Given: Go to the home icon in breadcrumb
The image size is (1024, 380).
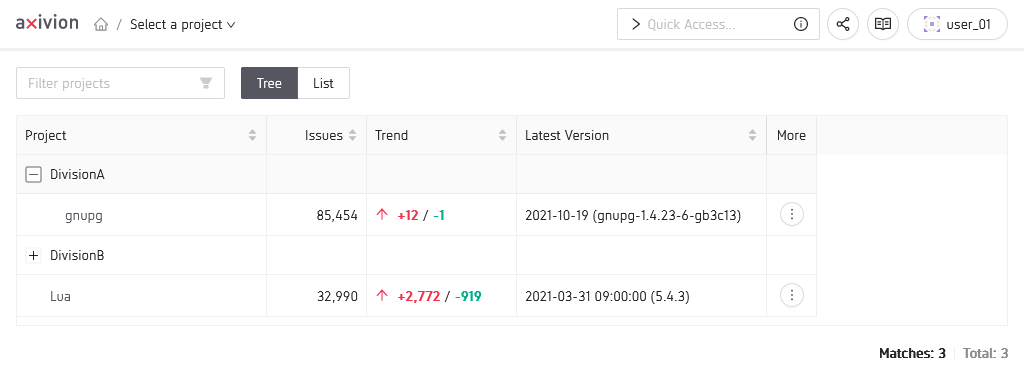Looking at the screenshot, I should (x=101, y=25).
